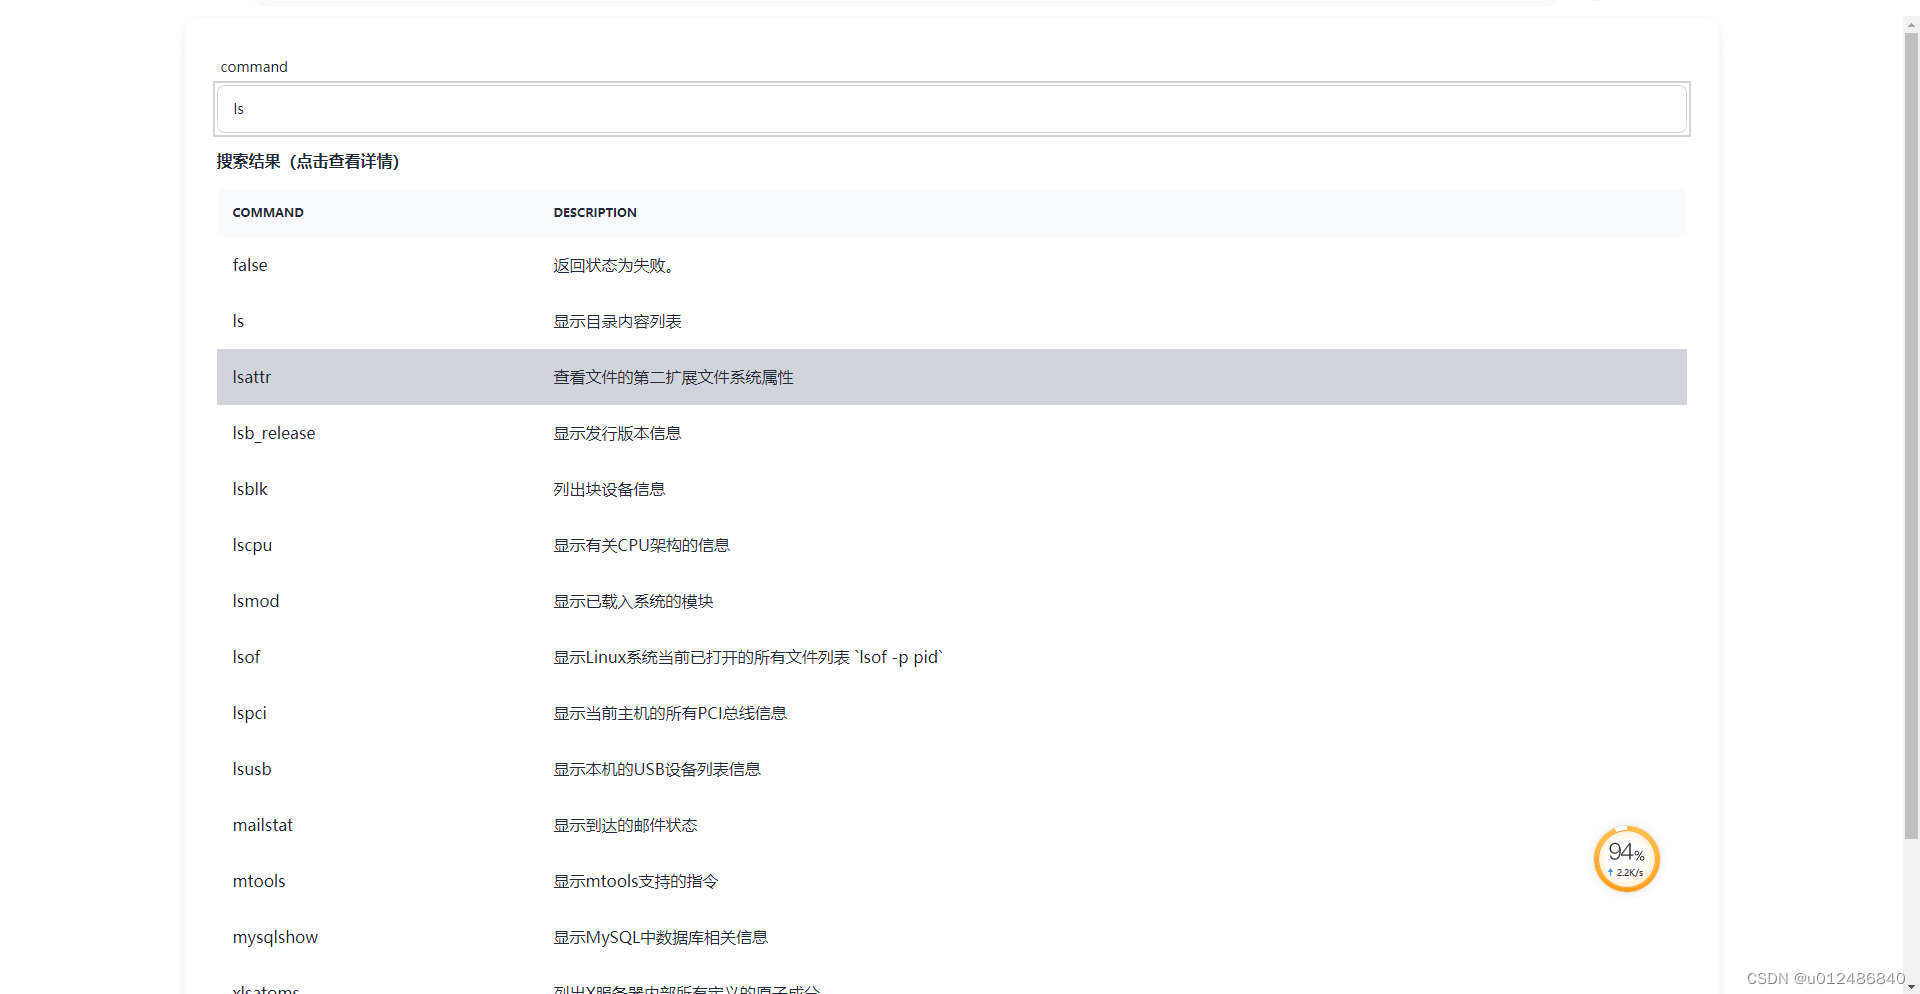The height and width of the screenshot is (994, 1920).
Task: Open the 'lsblk' command details
Action: click(x=952, y=489)
